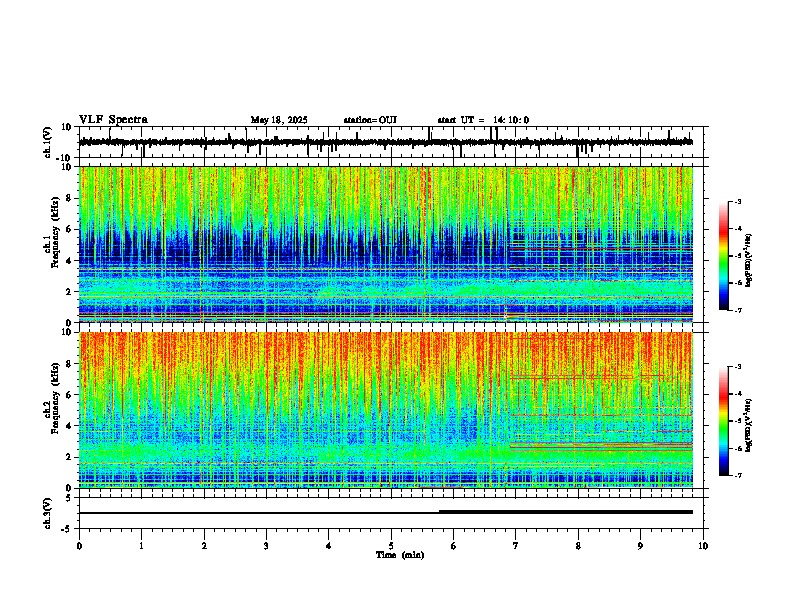Click the ch.3 flat voltage trace

[x=385, y=513]
